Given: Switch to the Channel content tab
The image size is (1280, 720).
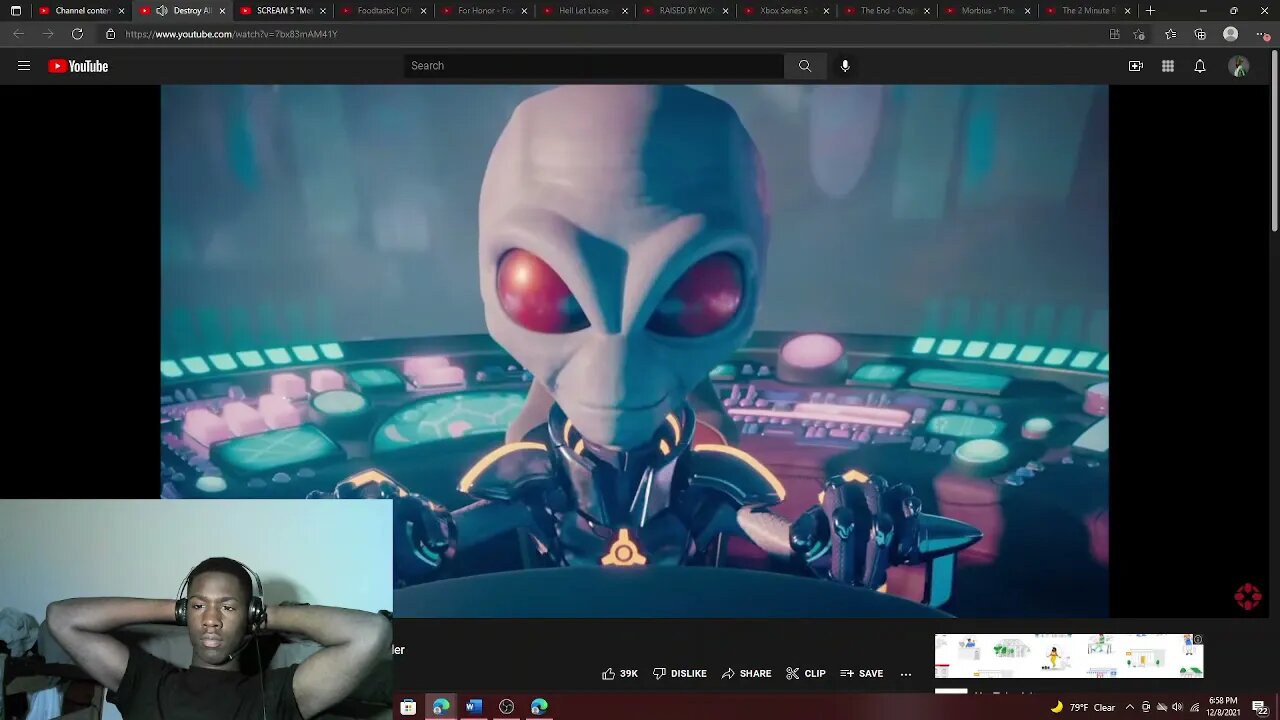Looking at the screenshot, I should click(x=82, y=11).
